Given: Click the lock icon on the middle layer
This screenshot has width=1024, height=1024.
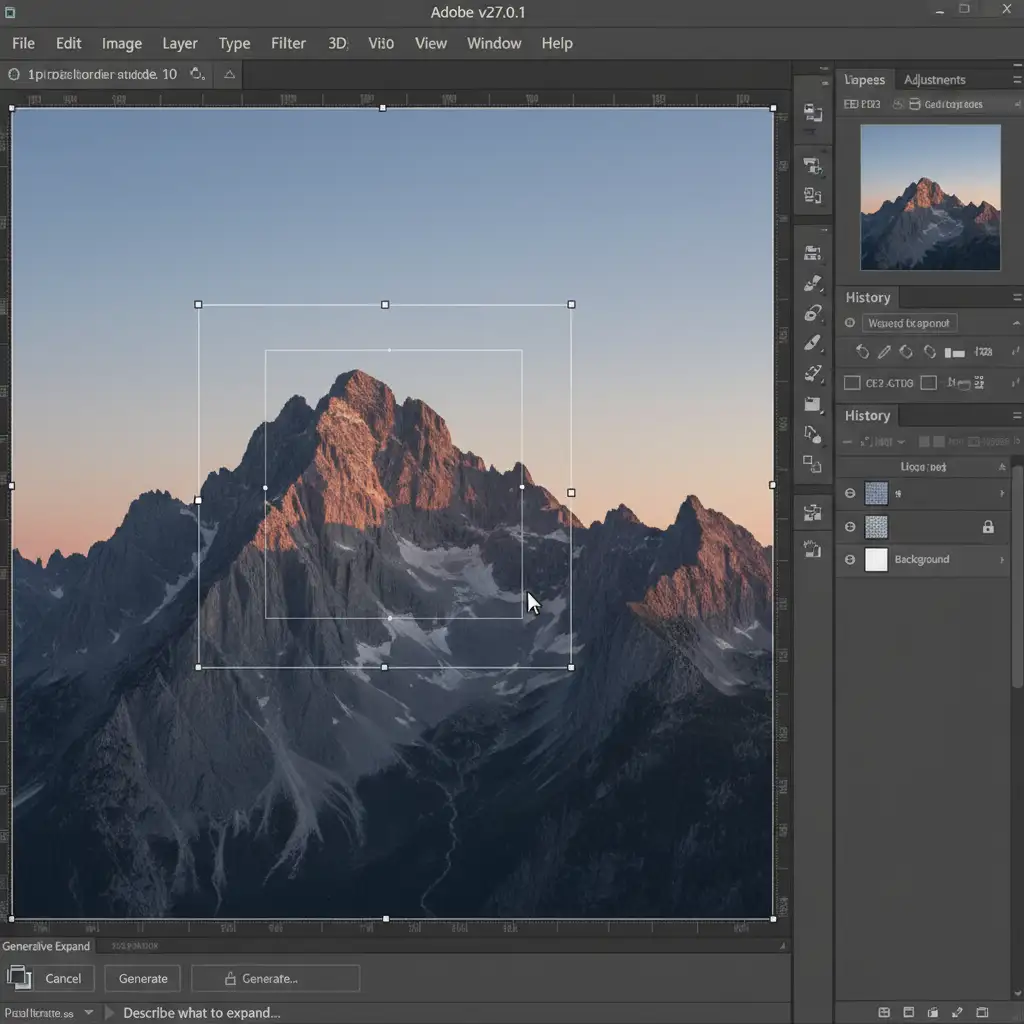Looking at the screenshot, I should click(988, 527).
